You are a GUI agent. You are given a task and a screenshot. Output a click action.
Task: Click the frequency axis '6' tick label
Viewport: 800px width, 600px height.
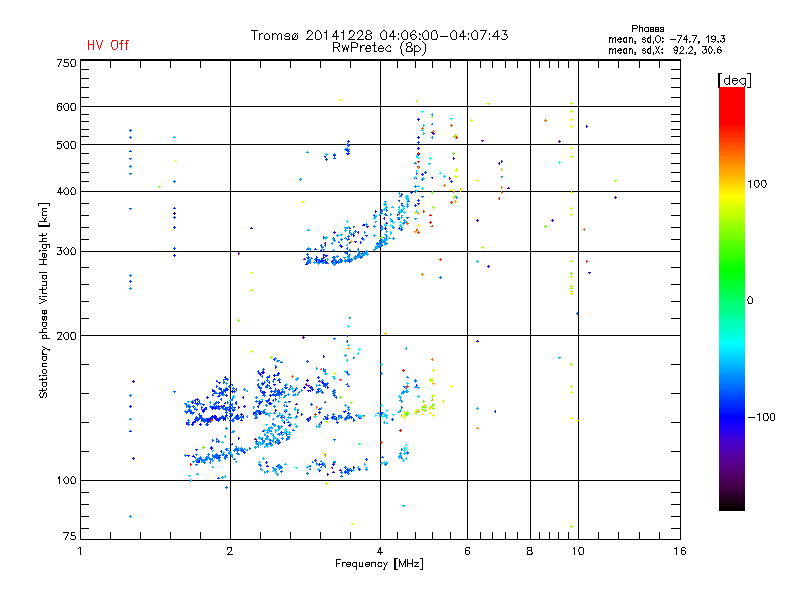coord(467,551)
